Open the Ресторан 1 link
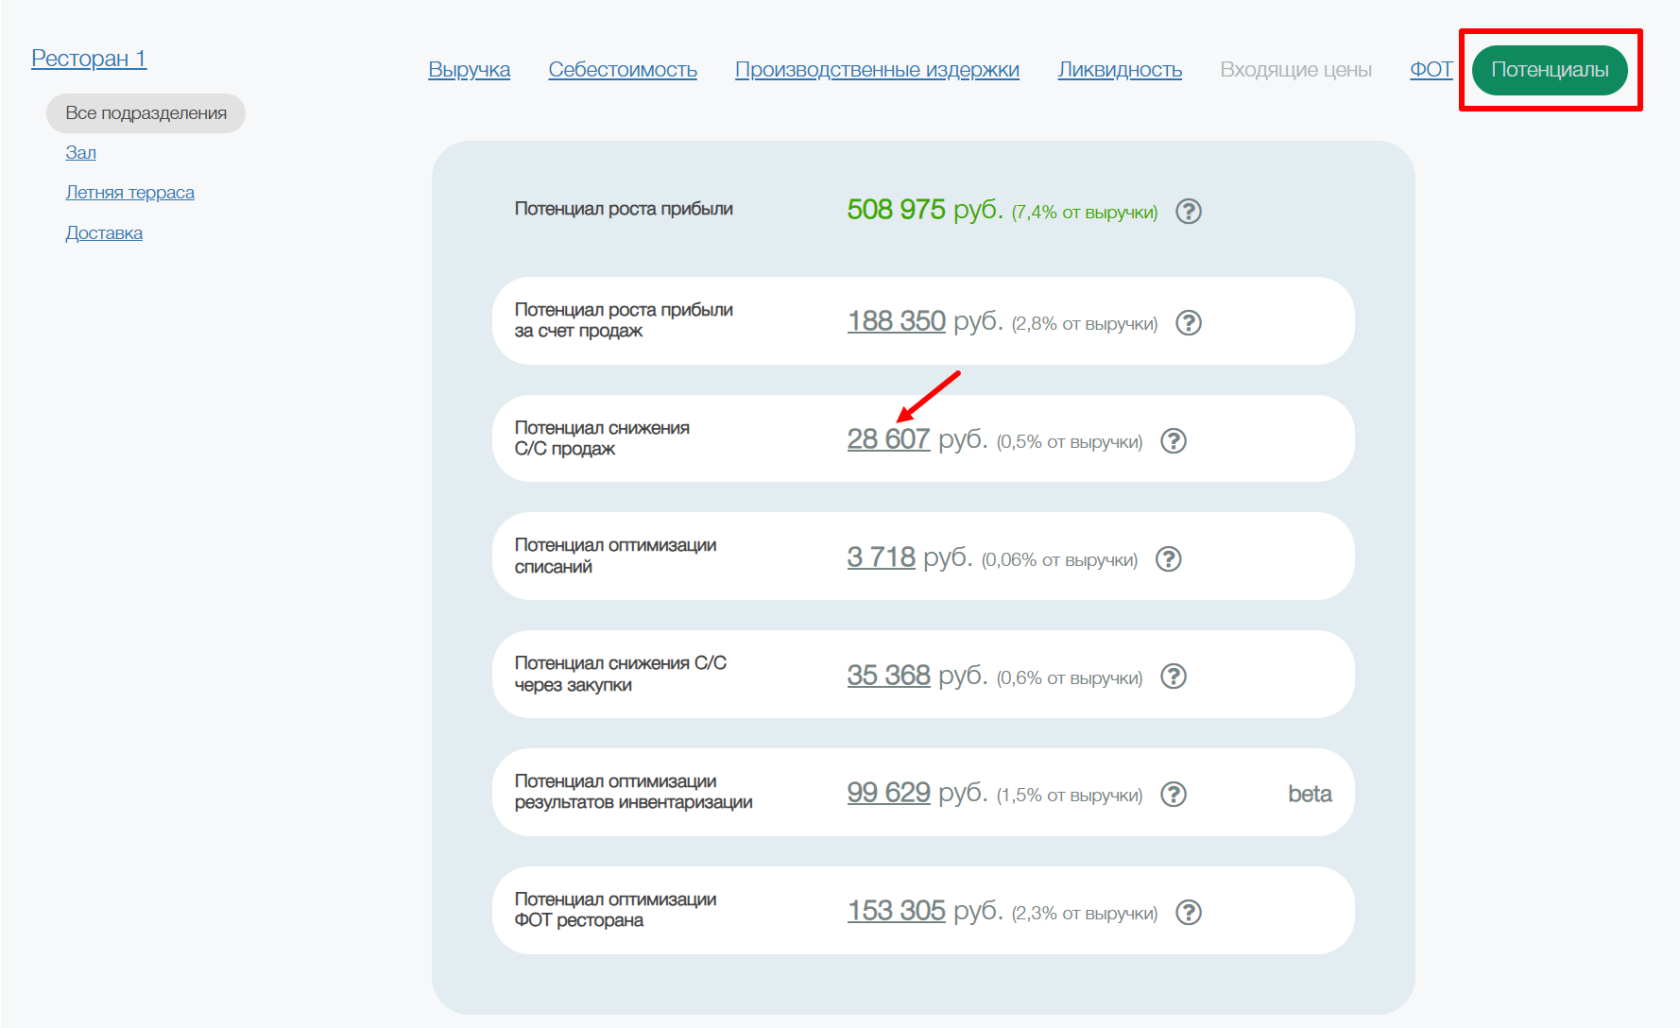This screenshot has width=1680, height=1028. tap(89, 59)
